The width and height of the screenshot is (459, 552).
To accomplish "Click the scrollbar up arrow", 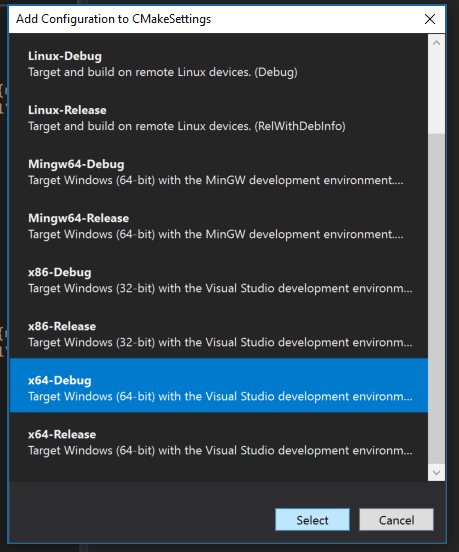I will [x=436, y=43].
